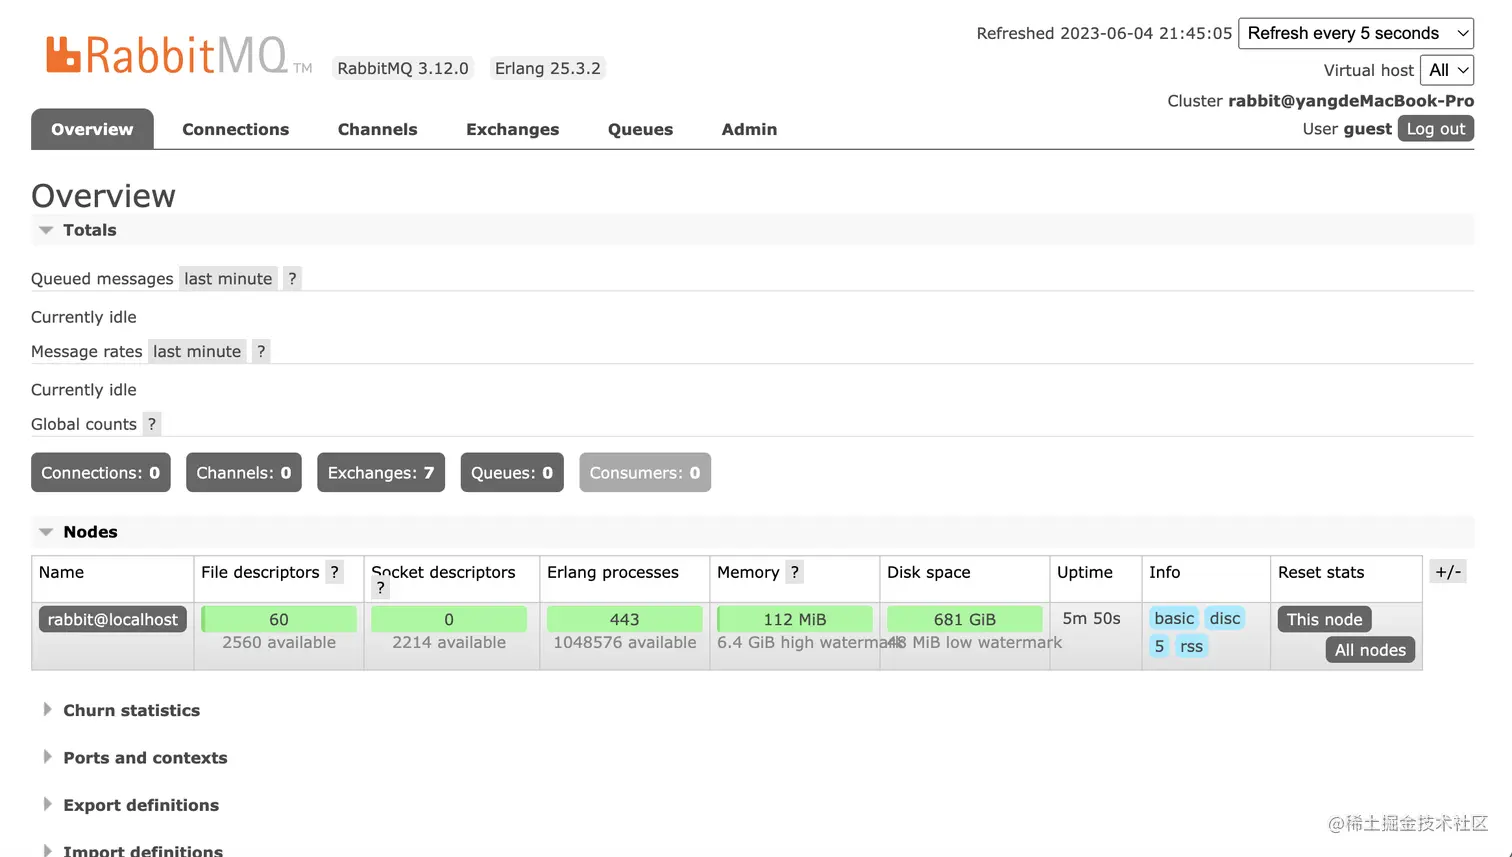Switch to the Admin tab

750,129
